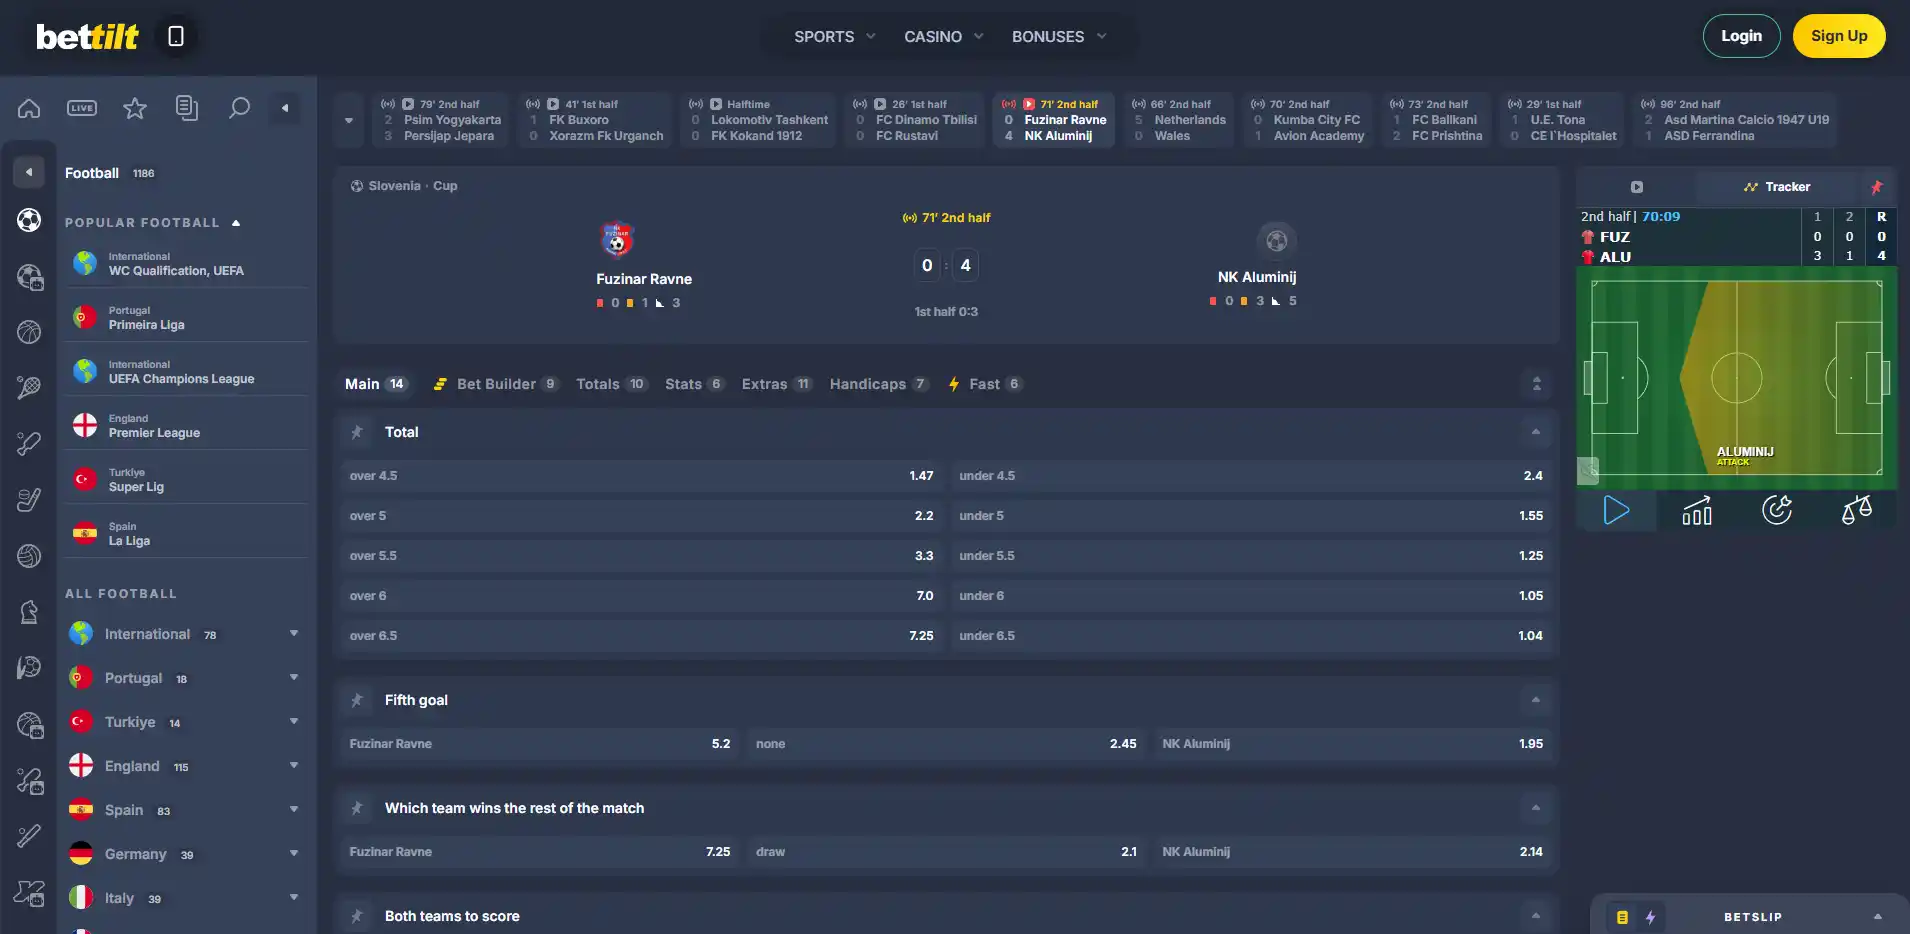Switch to the Totals tab
This screenshot has height=934, width=1910.
[x=611, y=384]
